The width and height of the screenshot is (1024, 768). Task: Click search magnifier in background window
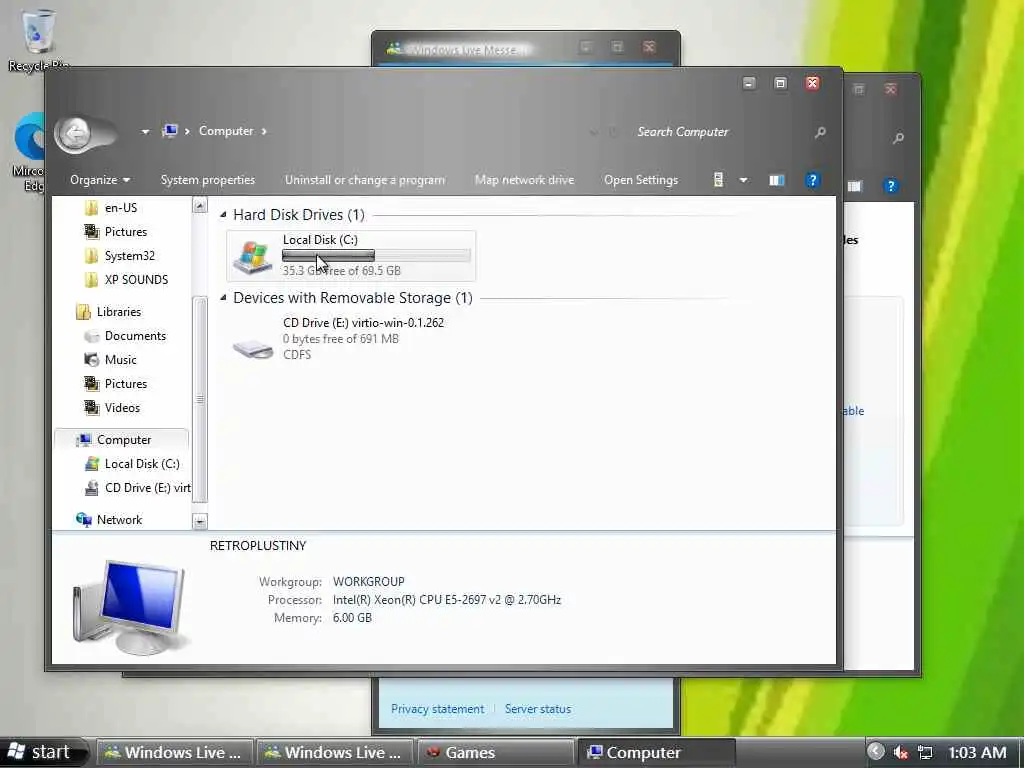pos(899,138)
